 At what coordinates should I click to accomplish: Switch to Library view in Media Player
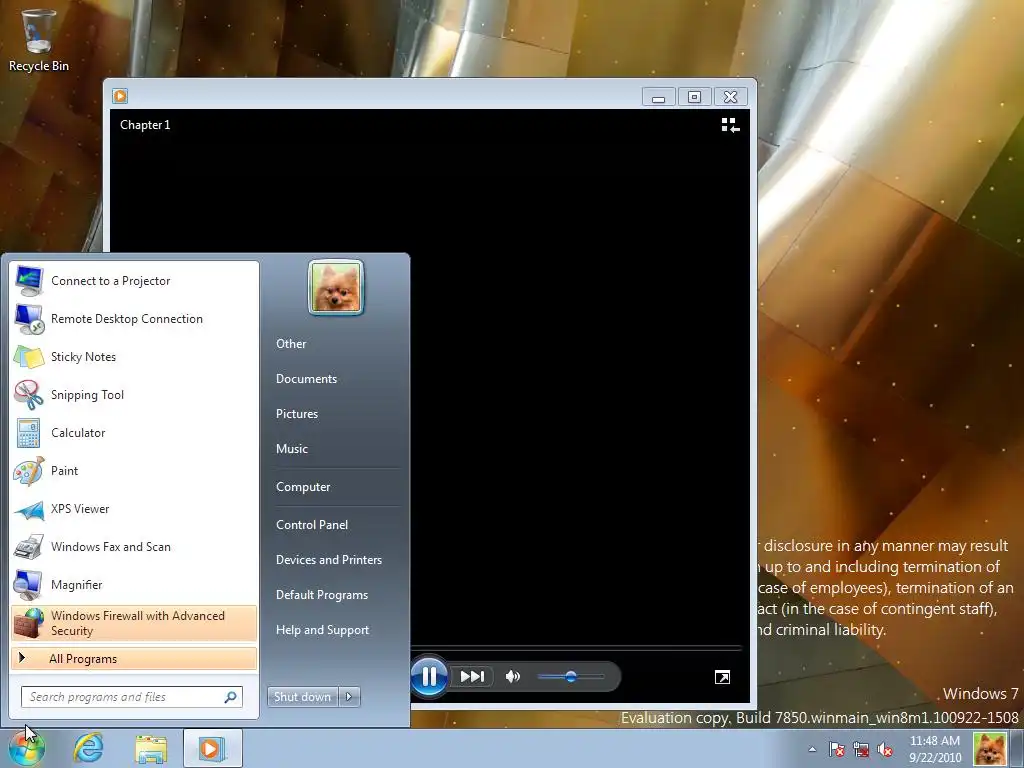[730, 125]
